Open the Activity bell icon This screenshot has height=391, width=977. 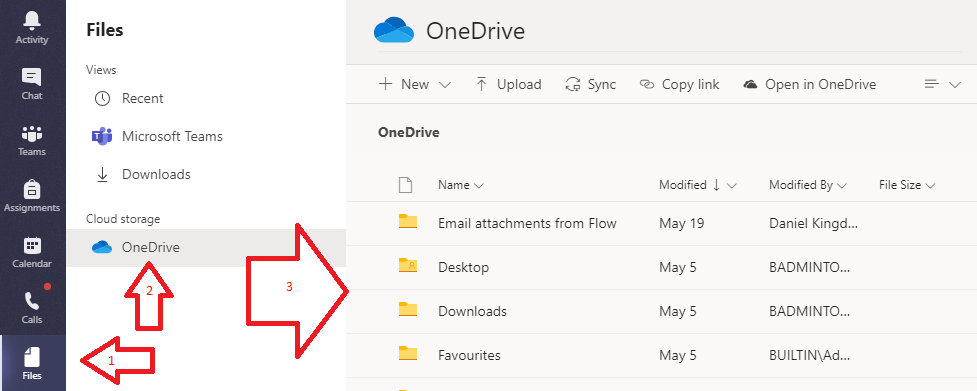tap(32, 21)
